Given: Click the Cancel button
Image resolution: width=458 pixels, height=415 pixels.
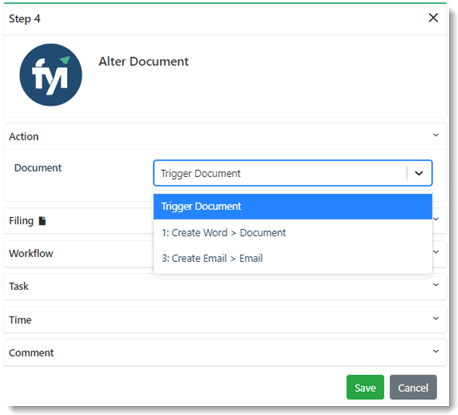Looking at the screenshot, I should [x=413, y=387].
